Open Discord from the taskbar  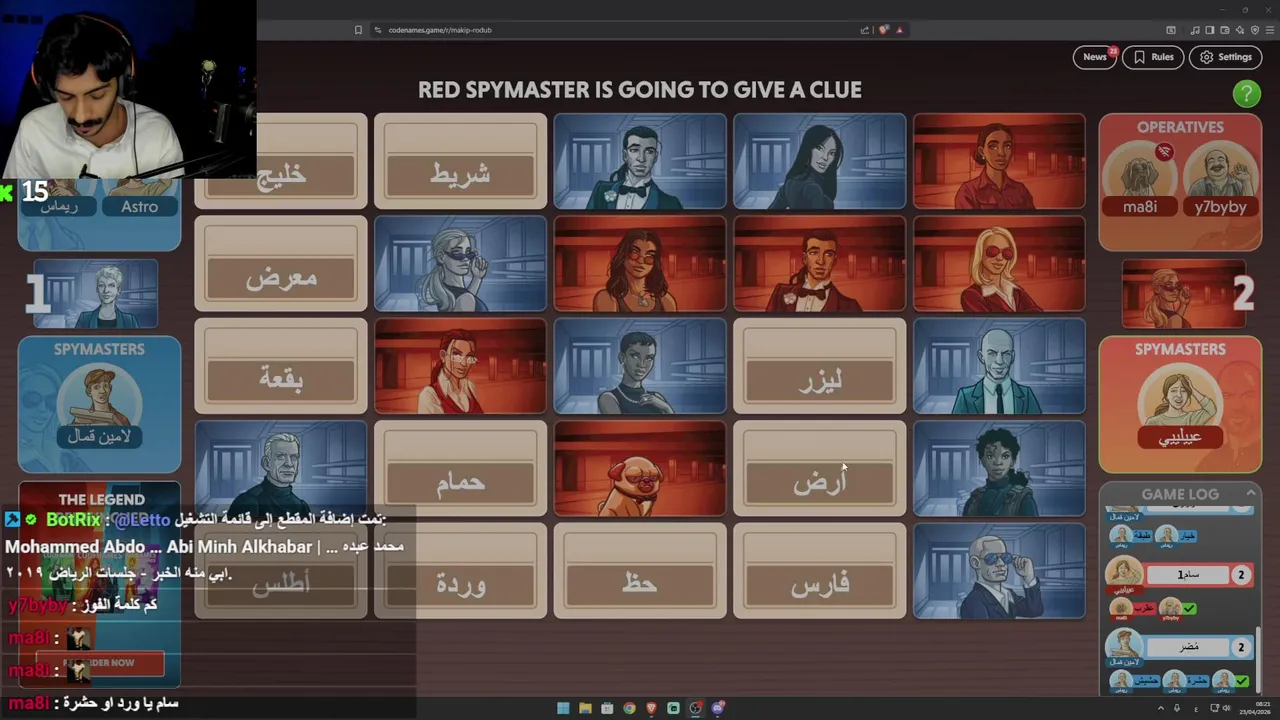718,708
